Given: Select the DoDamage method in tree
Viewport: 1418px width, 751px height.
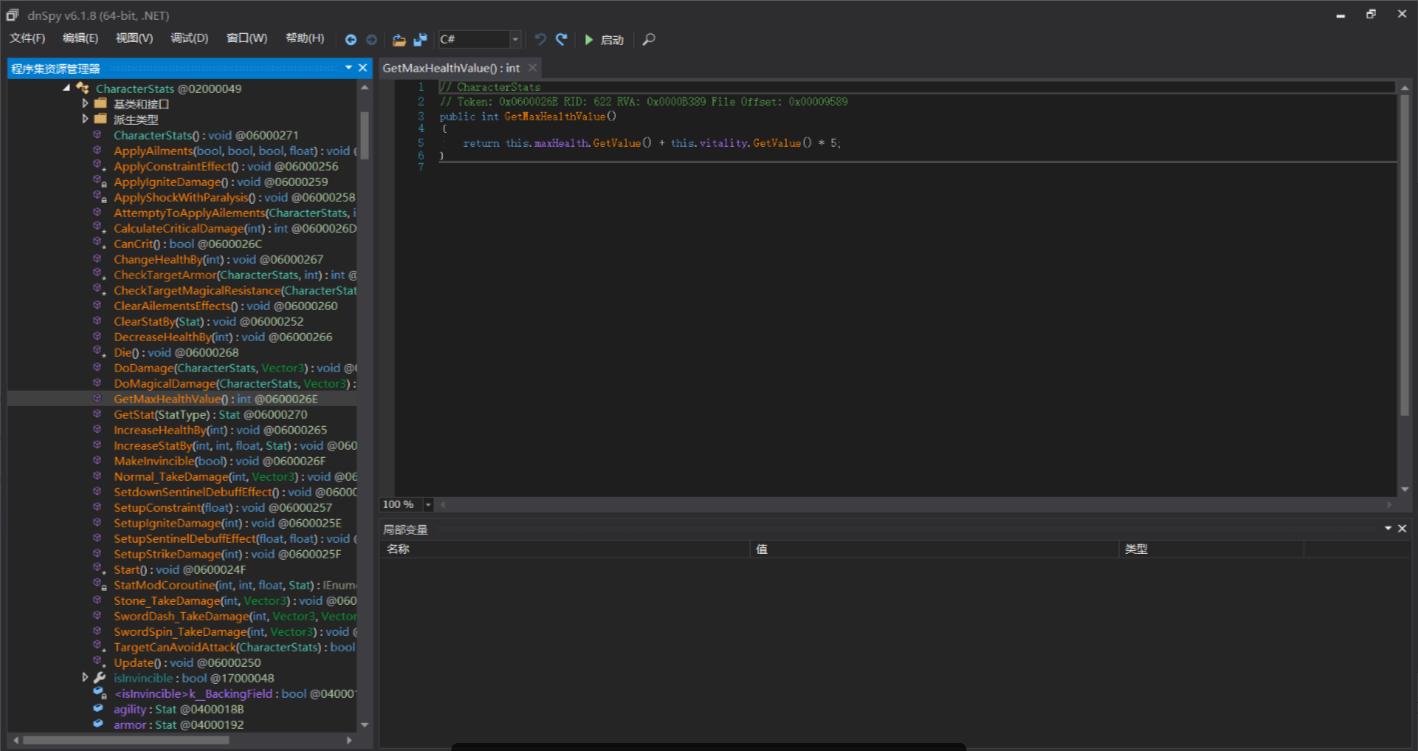Looking at the screenshot, I should (x=143, y=368).
